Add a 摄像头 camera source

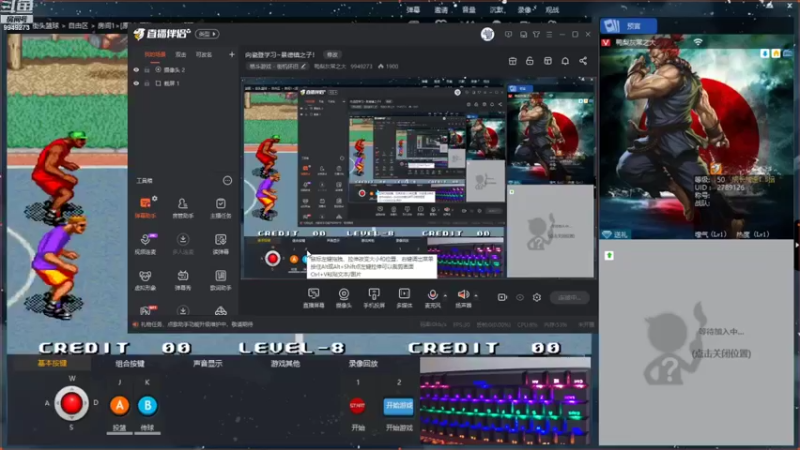click(x=344, y=297)
